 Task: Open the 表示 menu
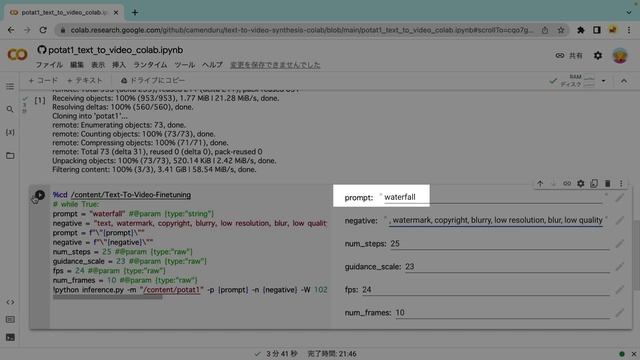98,65
